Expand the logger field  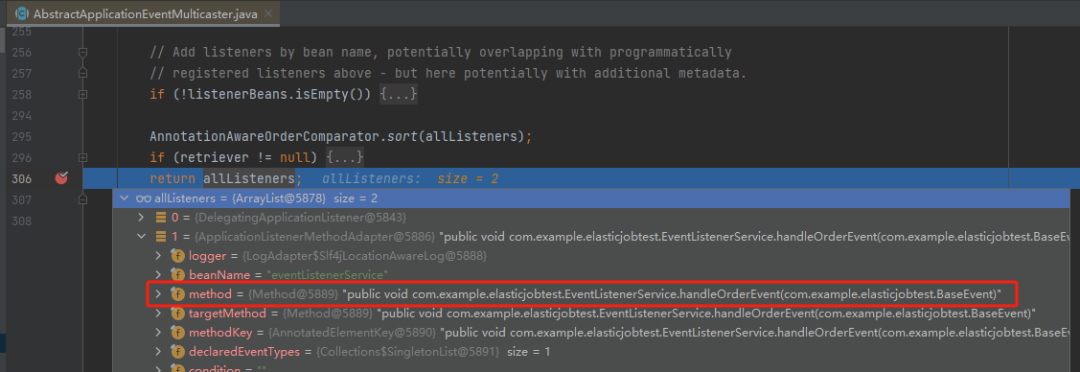[158, 256]
